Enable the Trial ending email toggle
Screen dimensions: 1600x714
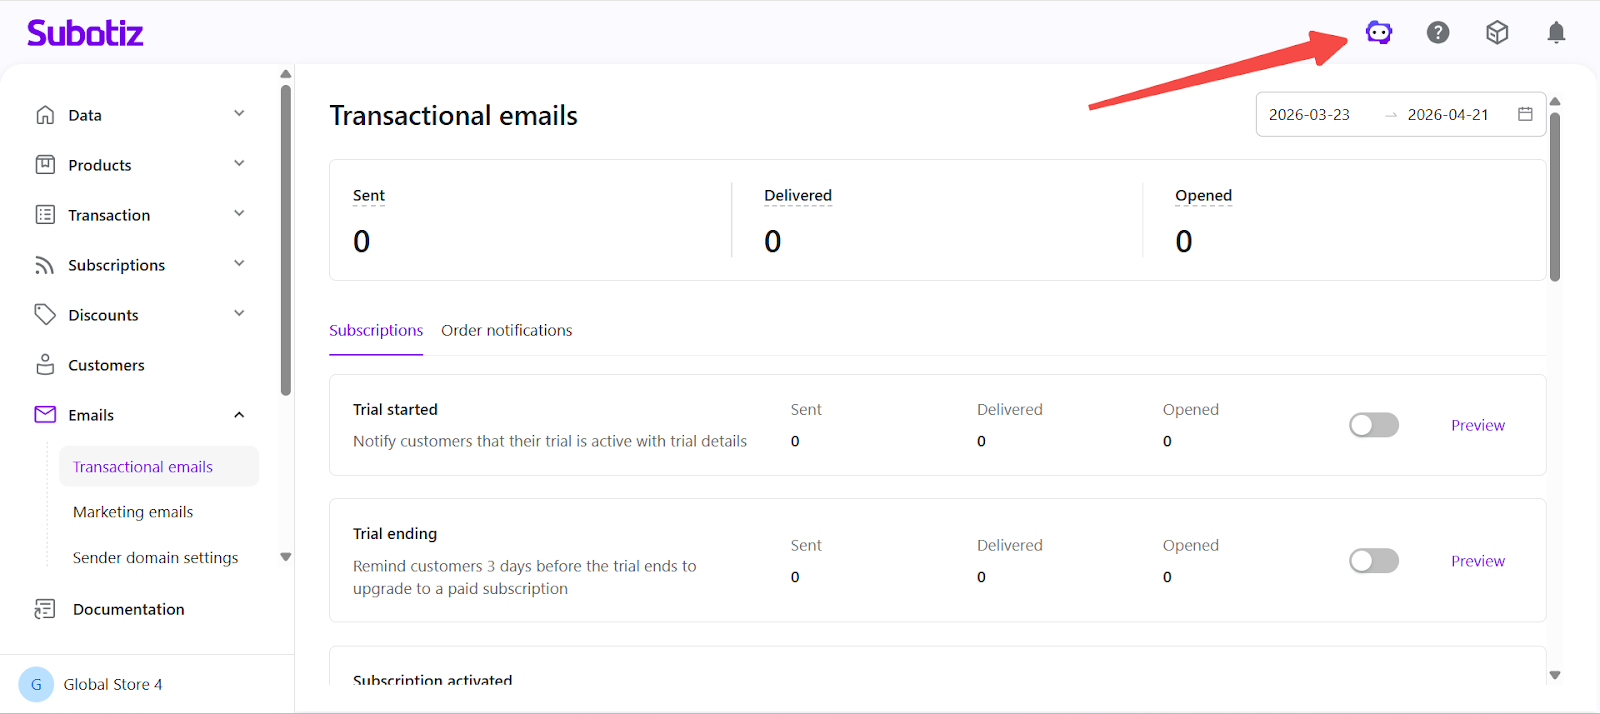1373,561
